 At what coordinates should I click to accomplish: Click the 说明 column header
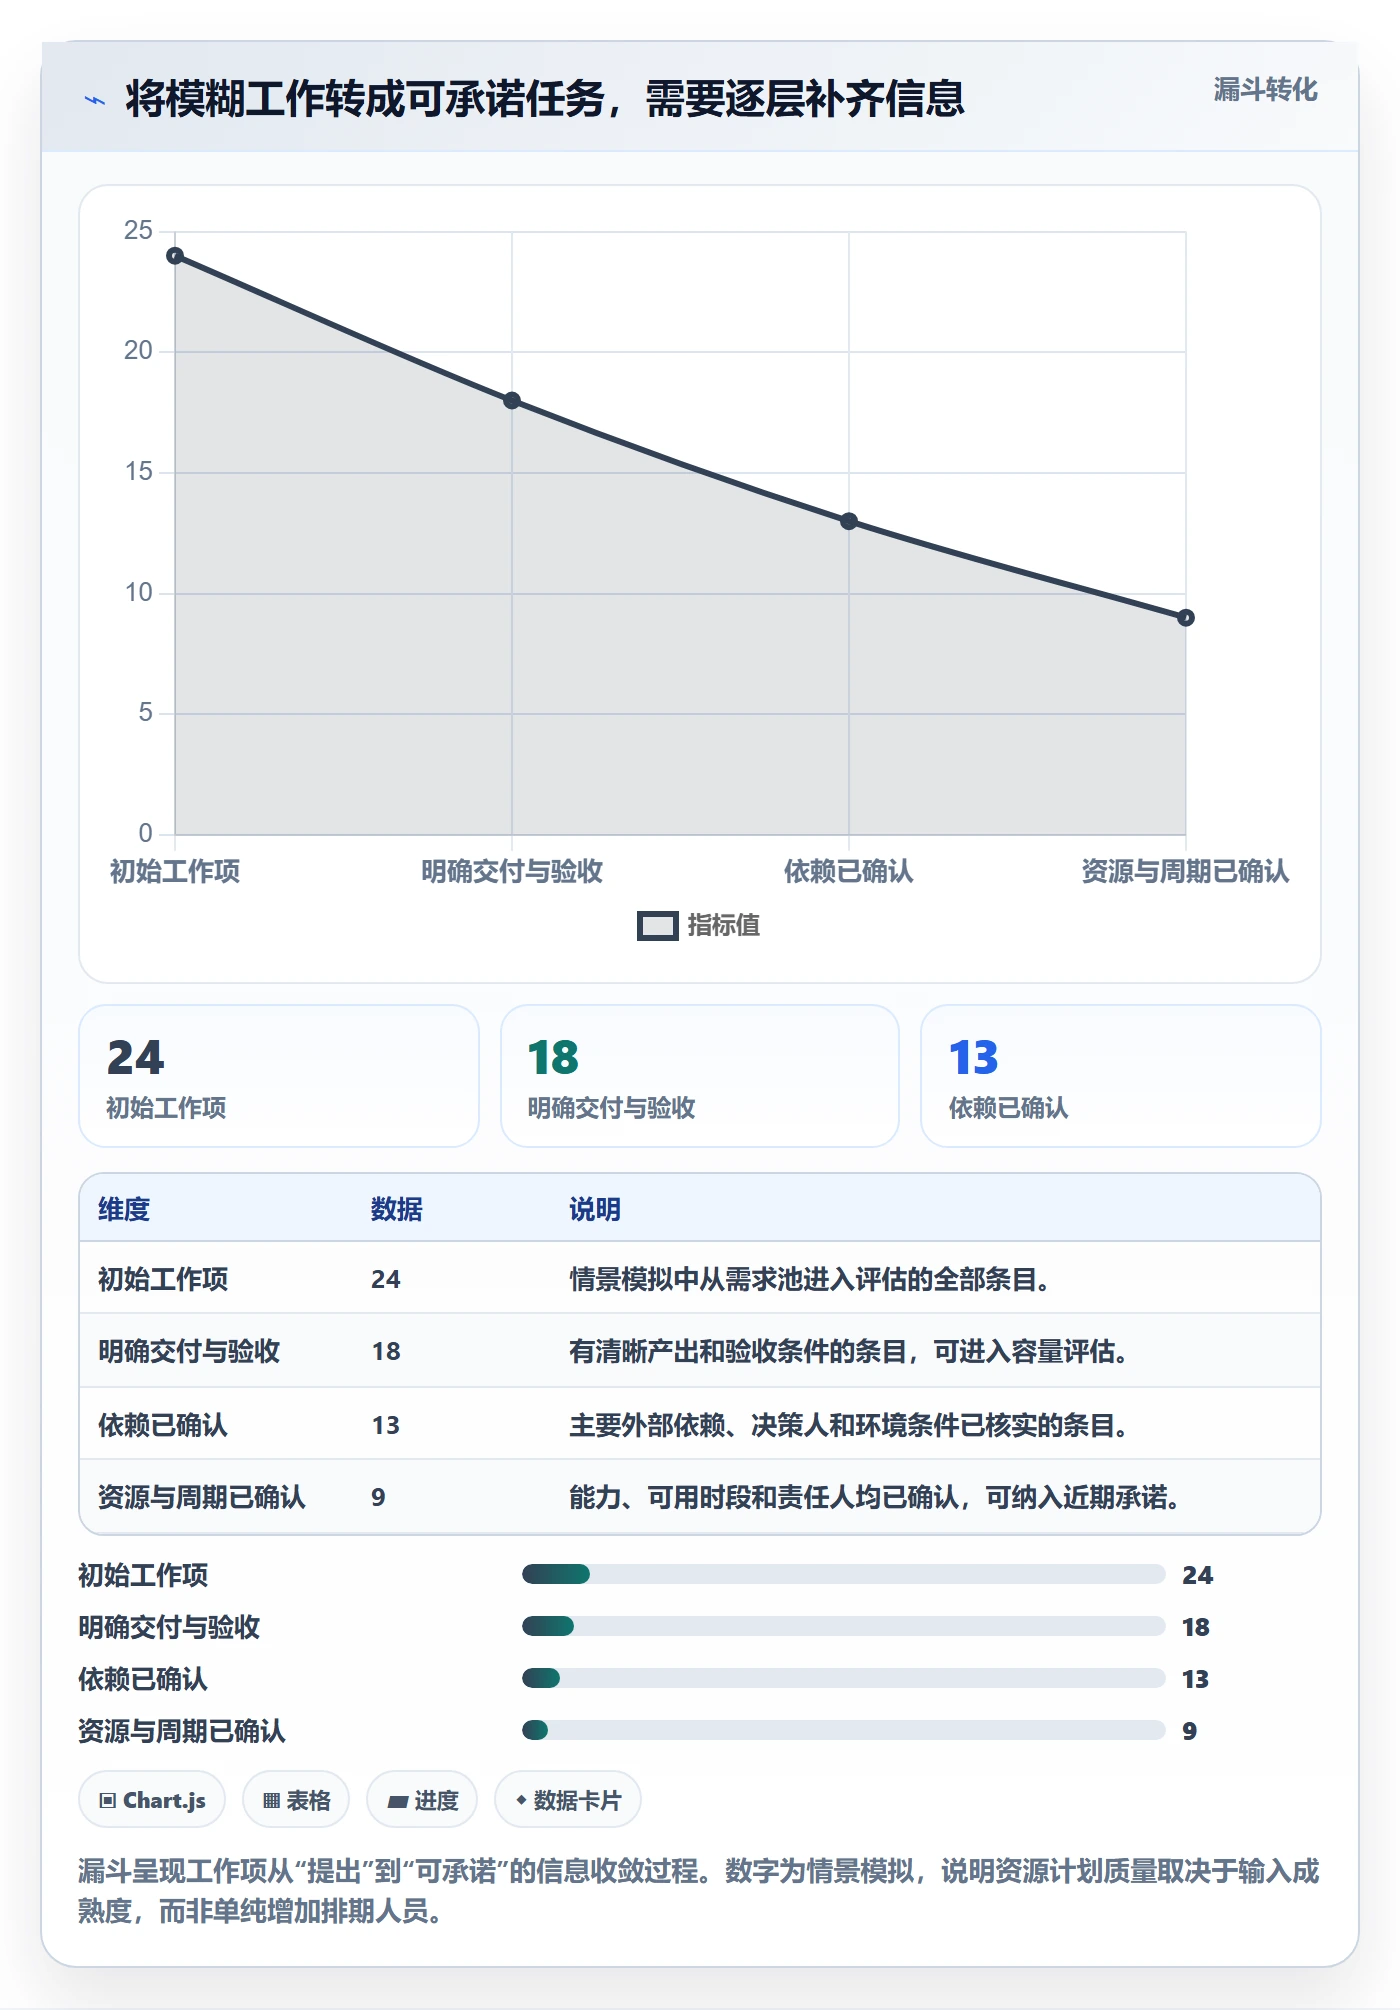click(x=595, y=1209)
